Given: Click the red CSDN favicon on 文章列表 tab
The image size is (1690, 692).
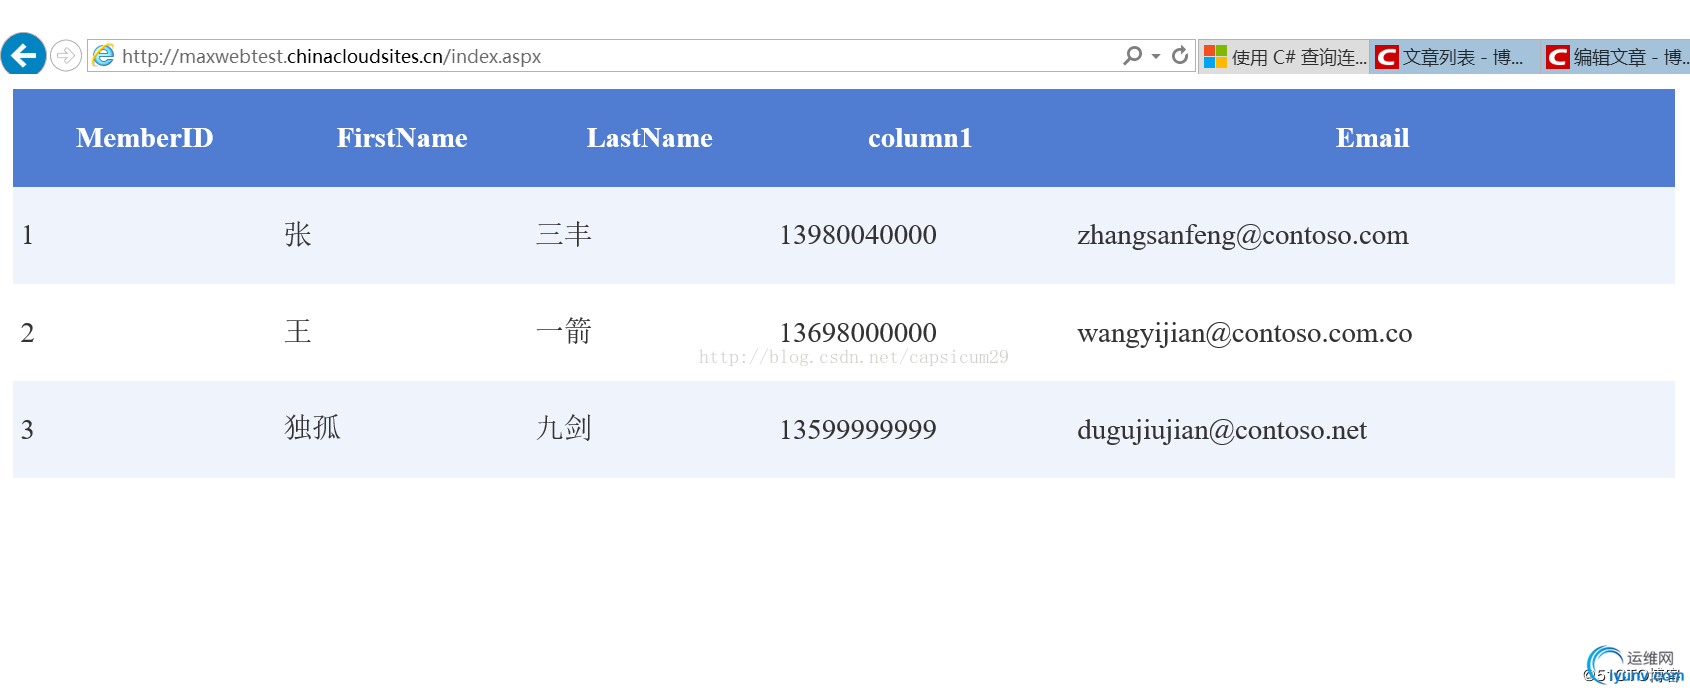Looking at the screenshot, I should tap(1387, 57).
